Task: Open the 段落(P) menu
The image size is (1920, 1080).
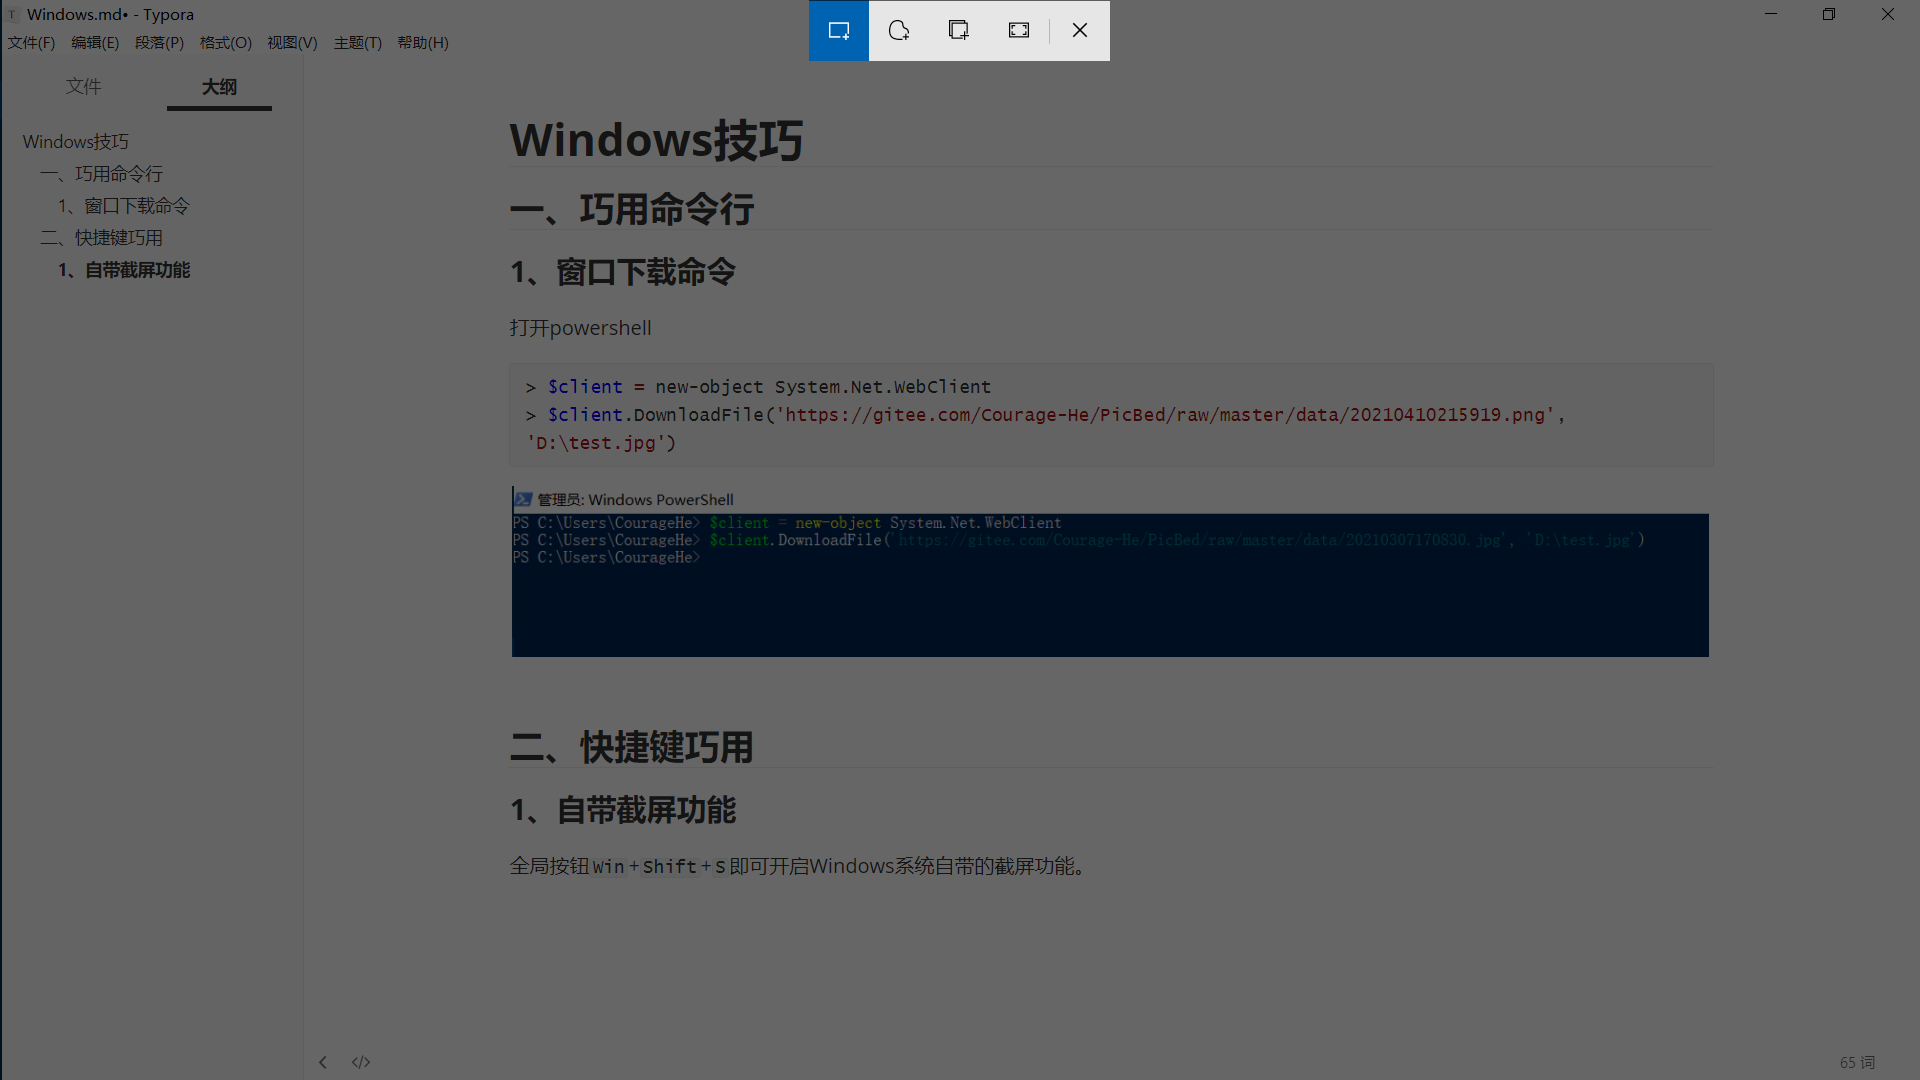Action: [159, 42]
